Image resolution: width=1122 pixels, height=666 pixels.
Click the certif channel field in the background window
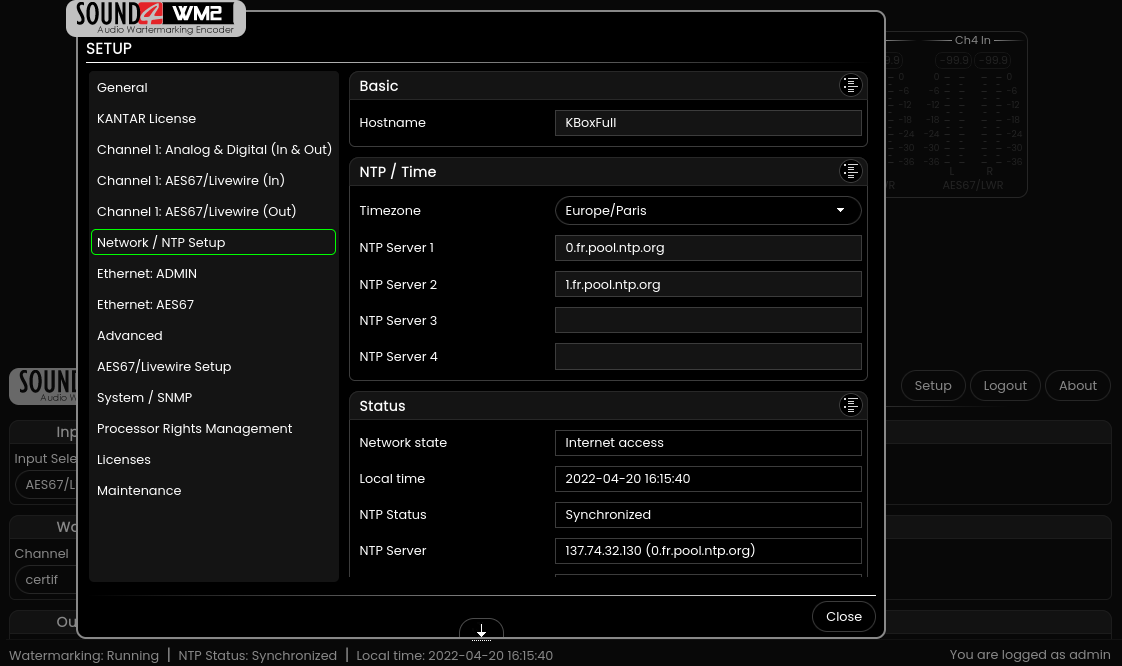click(x=46, y=579)
